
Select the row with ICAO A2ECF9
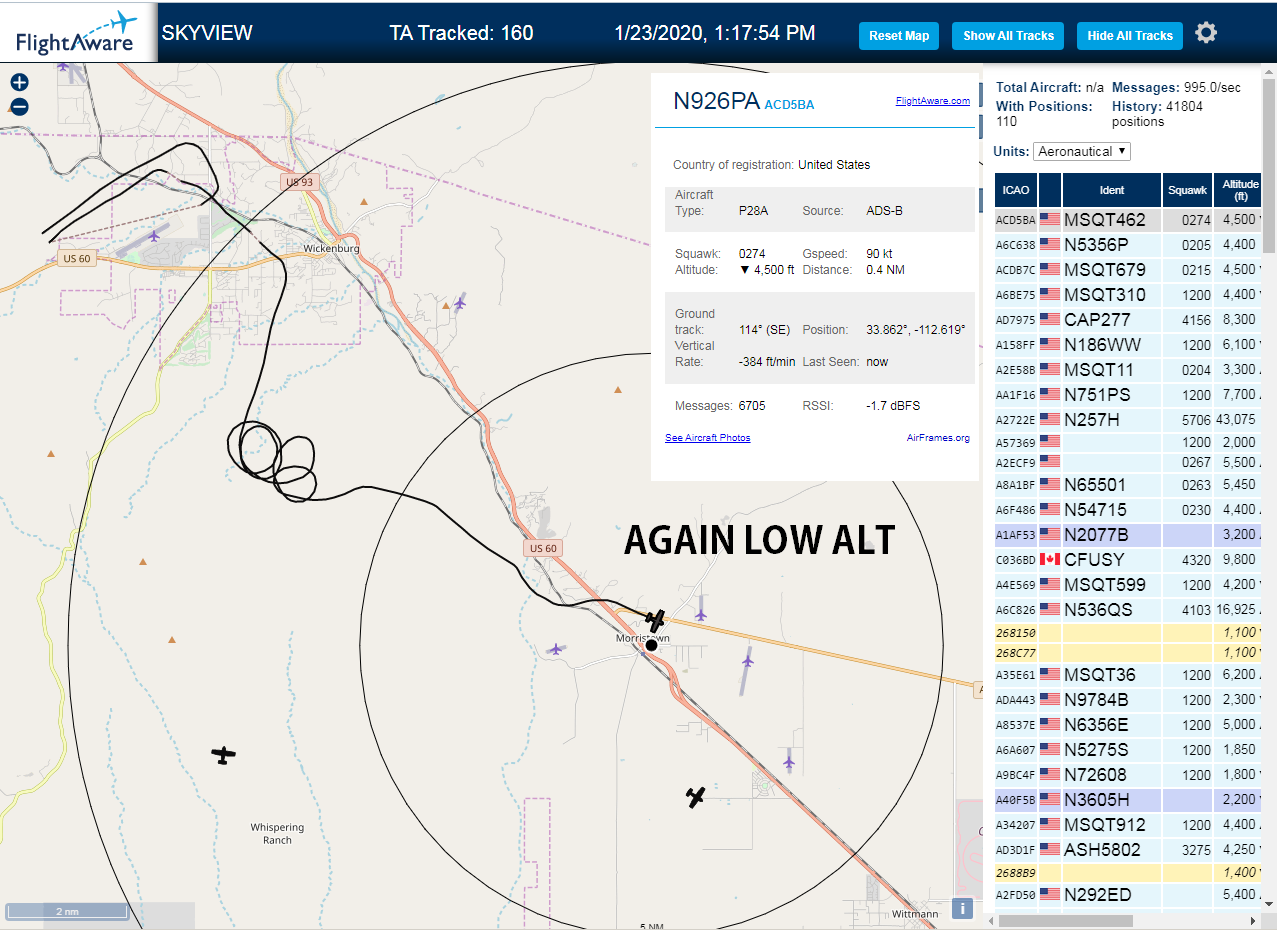tap(1128, 463)
